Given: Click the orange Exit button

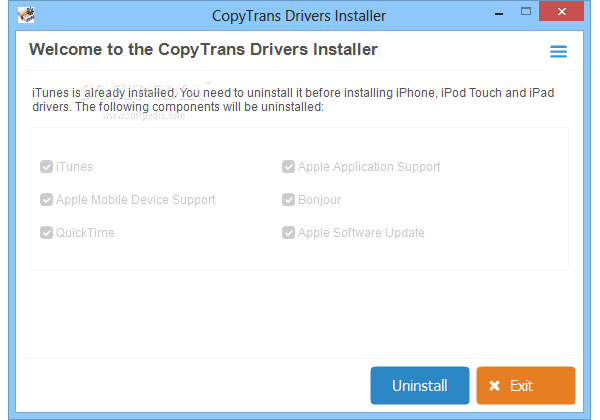Looking at the screenshot, I should 526,386.
